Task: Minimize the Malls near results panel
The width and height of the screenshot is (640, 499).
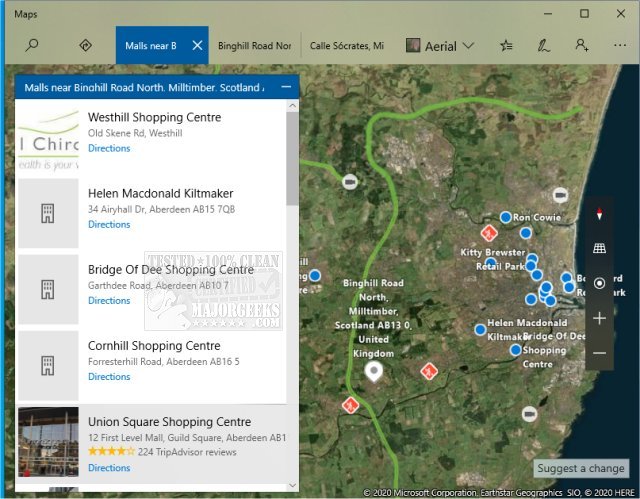Action: [x=286, y=87]
